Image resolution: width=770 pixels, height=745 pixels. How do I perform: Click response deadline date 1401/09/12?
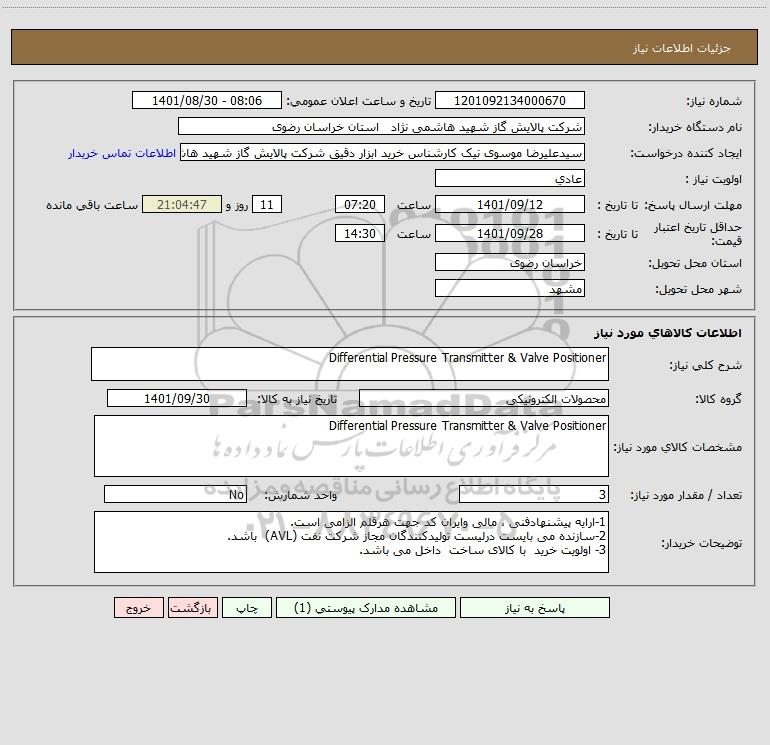coord(510,204)
